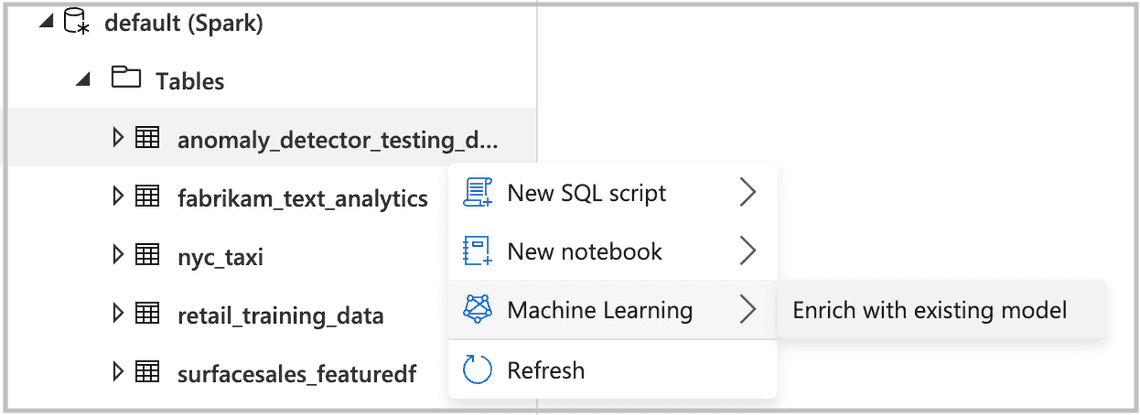The image size is (1140, 415).
Task: Collapse the default (Spark) database node
Action: click(x=47, y=23)
